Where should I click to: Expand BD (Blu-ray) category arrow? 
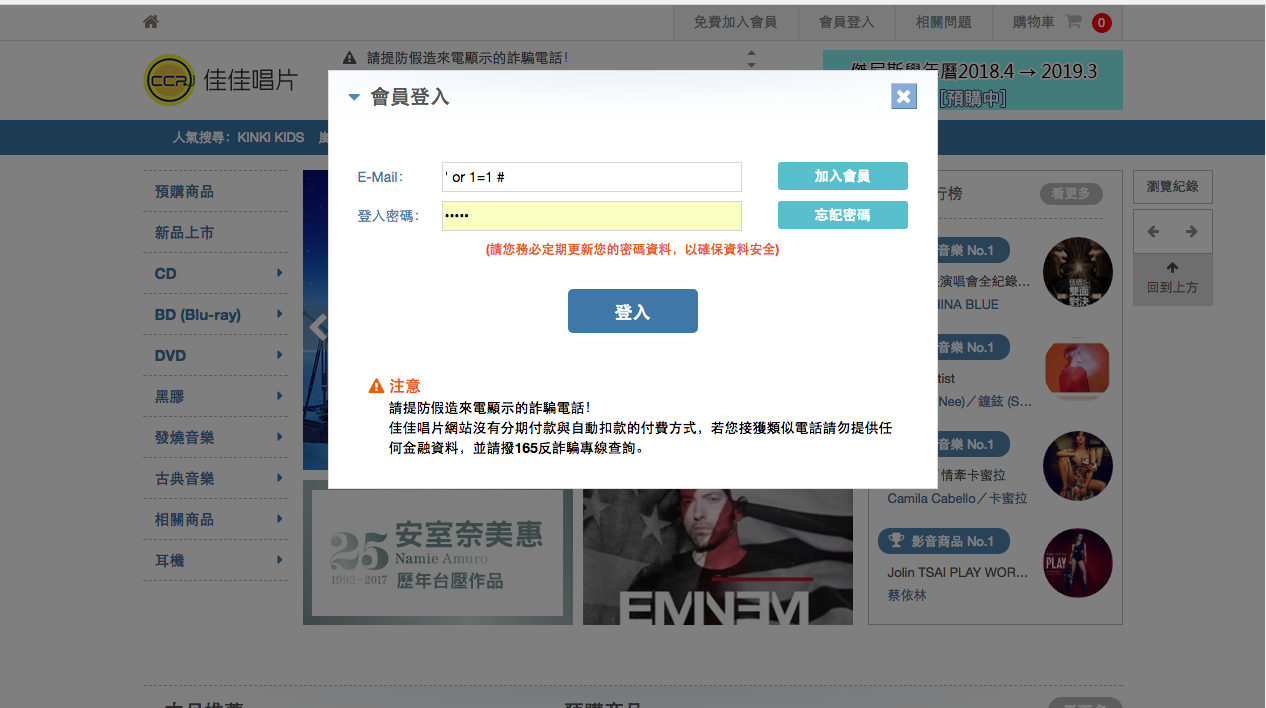click(280, 314)
